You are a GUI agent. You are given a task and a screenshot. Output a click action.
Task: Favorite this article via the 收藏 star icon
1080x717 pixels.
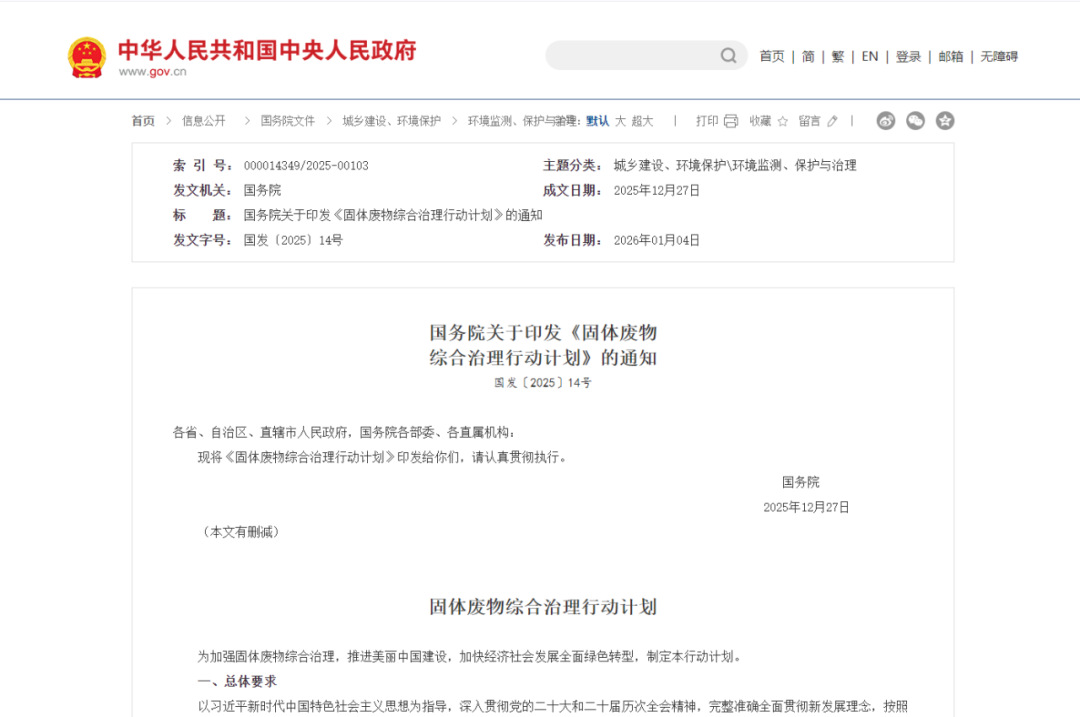pyautogui.click(x=783, y=120)
